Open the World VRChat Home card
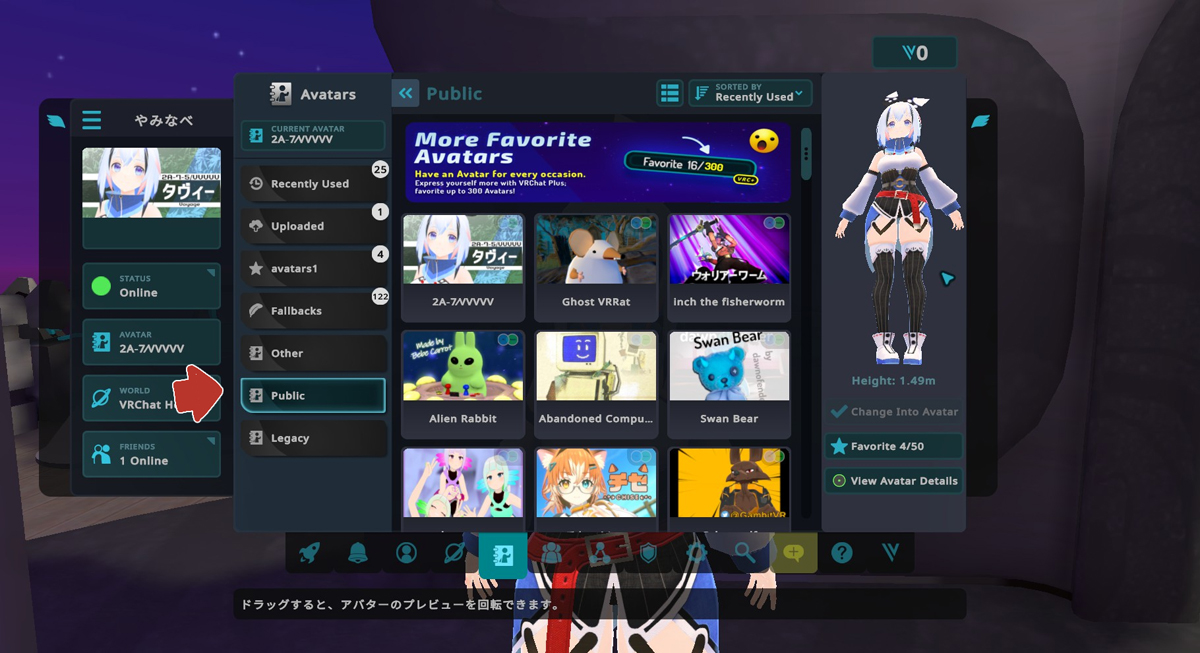1200x653 pixels. coord(151,398)
